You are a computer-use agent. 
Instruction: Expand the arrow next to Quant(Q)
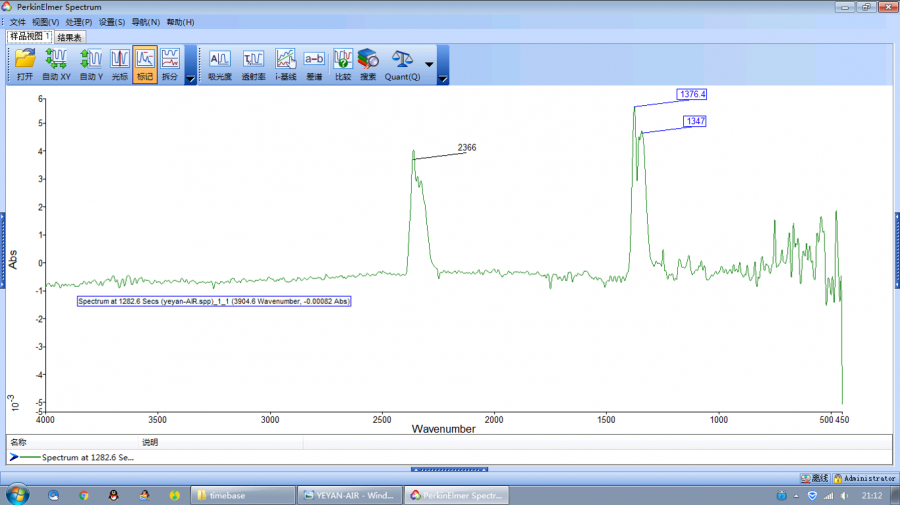429,64
